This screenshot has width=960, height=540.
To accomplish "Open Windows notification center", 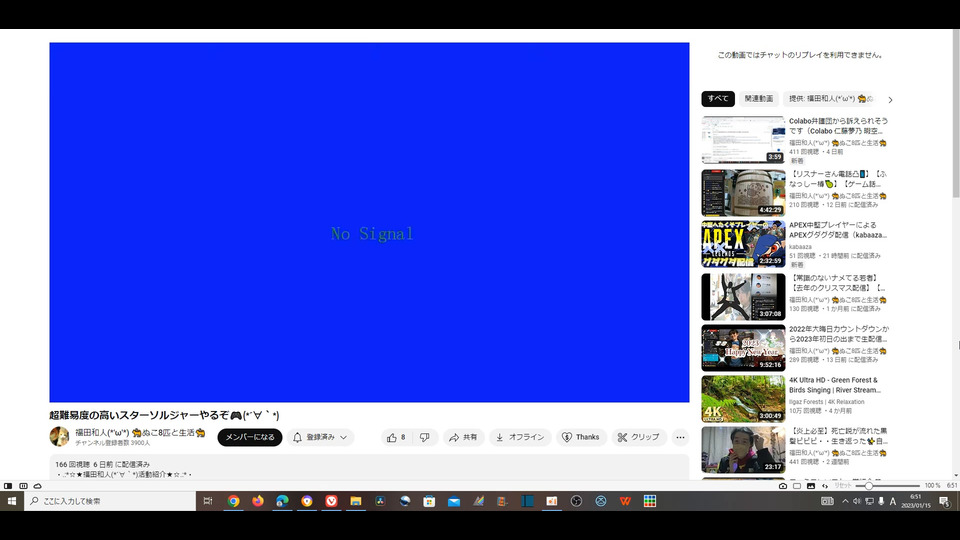I will click(945, 501).
